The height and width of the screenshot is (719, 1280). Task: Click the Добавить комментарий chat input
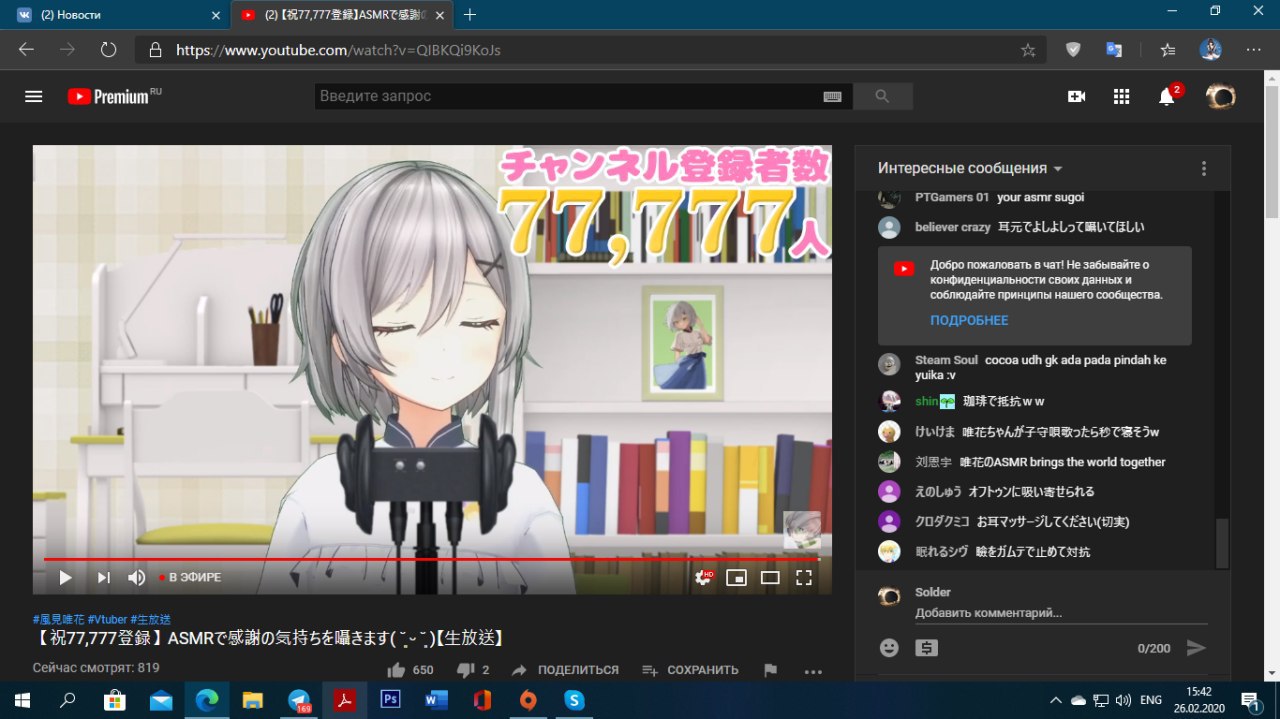1061,613
